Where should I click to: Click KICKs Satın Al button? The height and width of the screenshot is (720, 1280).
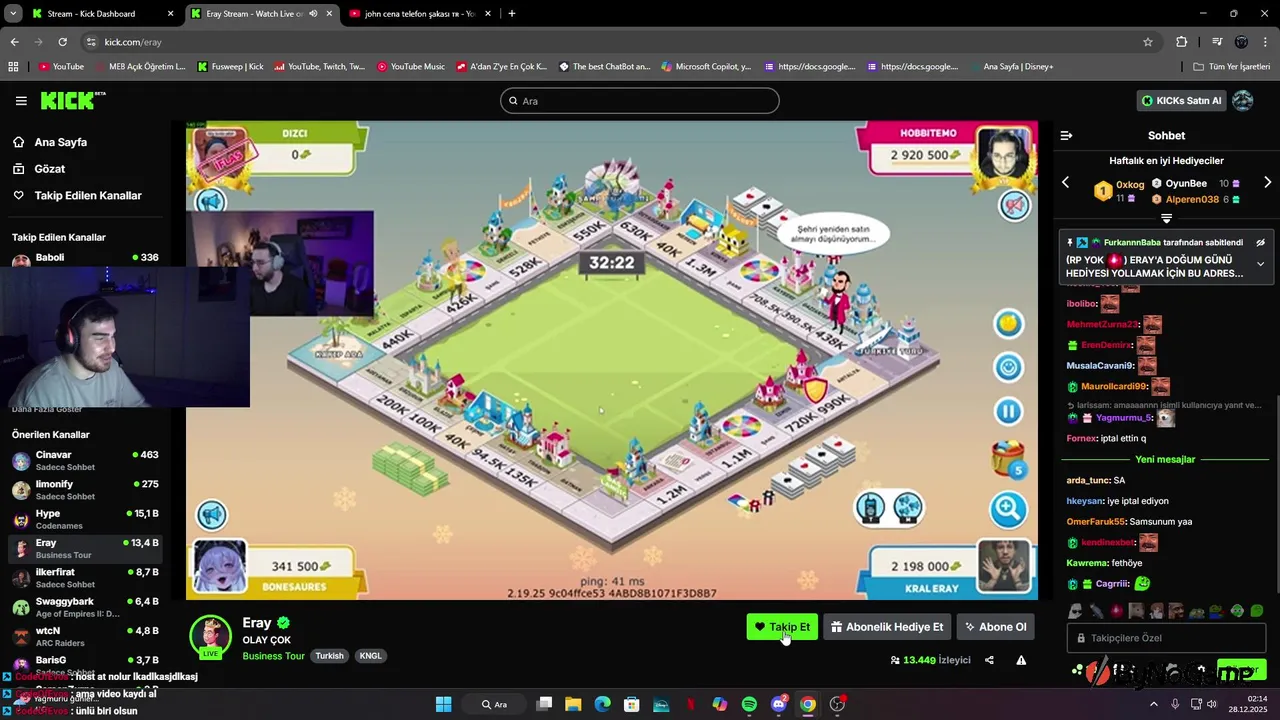[1181, 100]
